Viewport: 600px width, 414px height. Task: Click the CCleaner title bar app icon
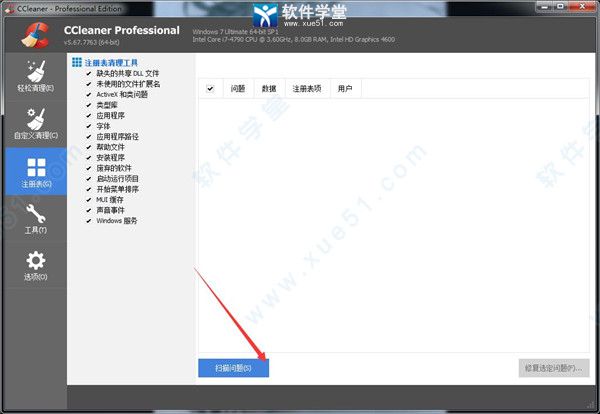[x=9, y=8]
